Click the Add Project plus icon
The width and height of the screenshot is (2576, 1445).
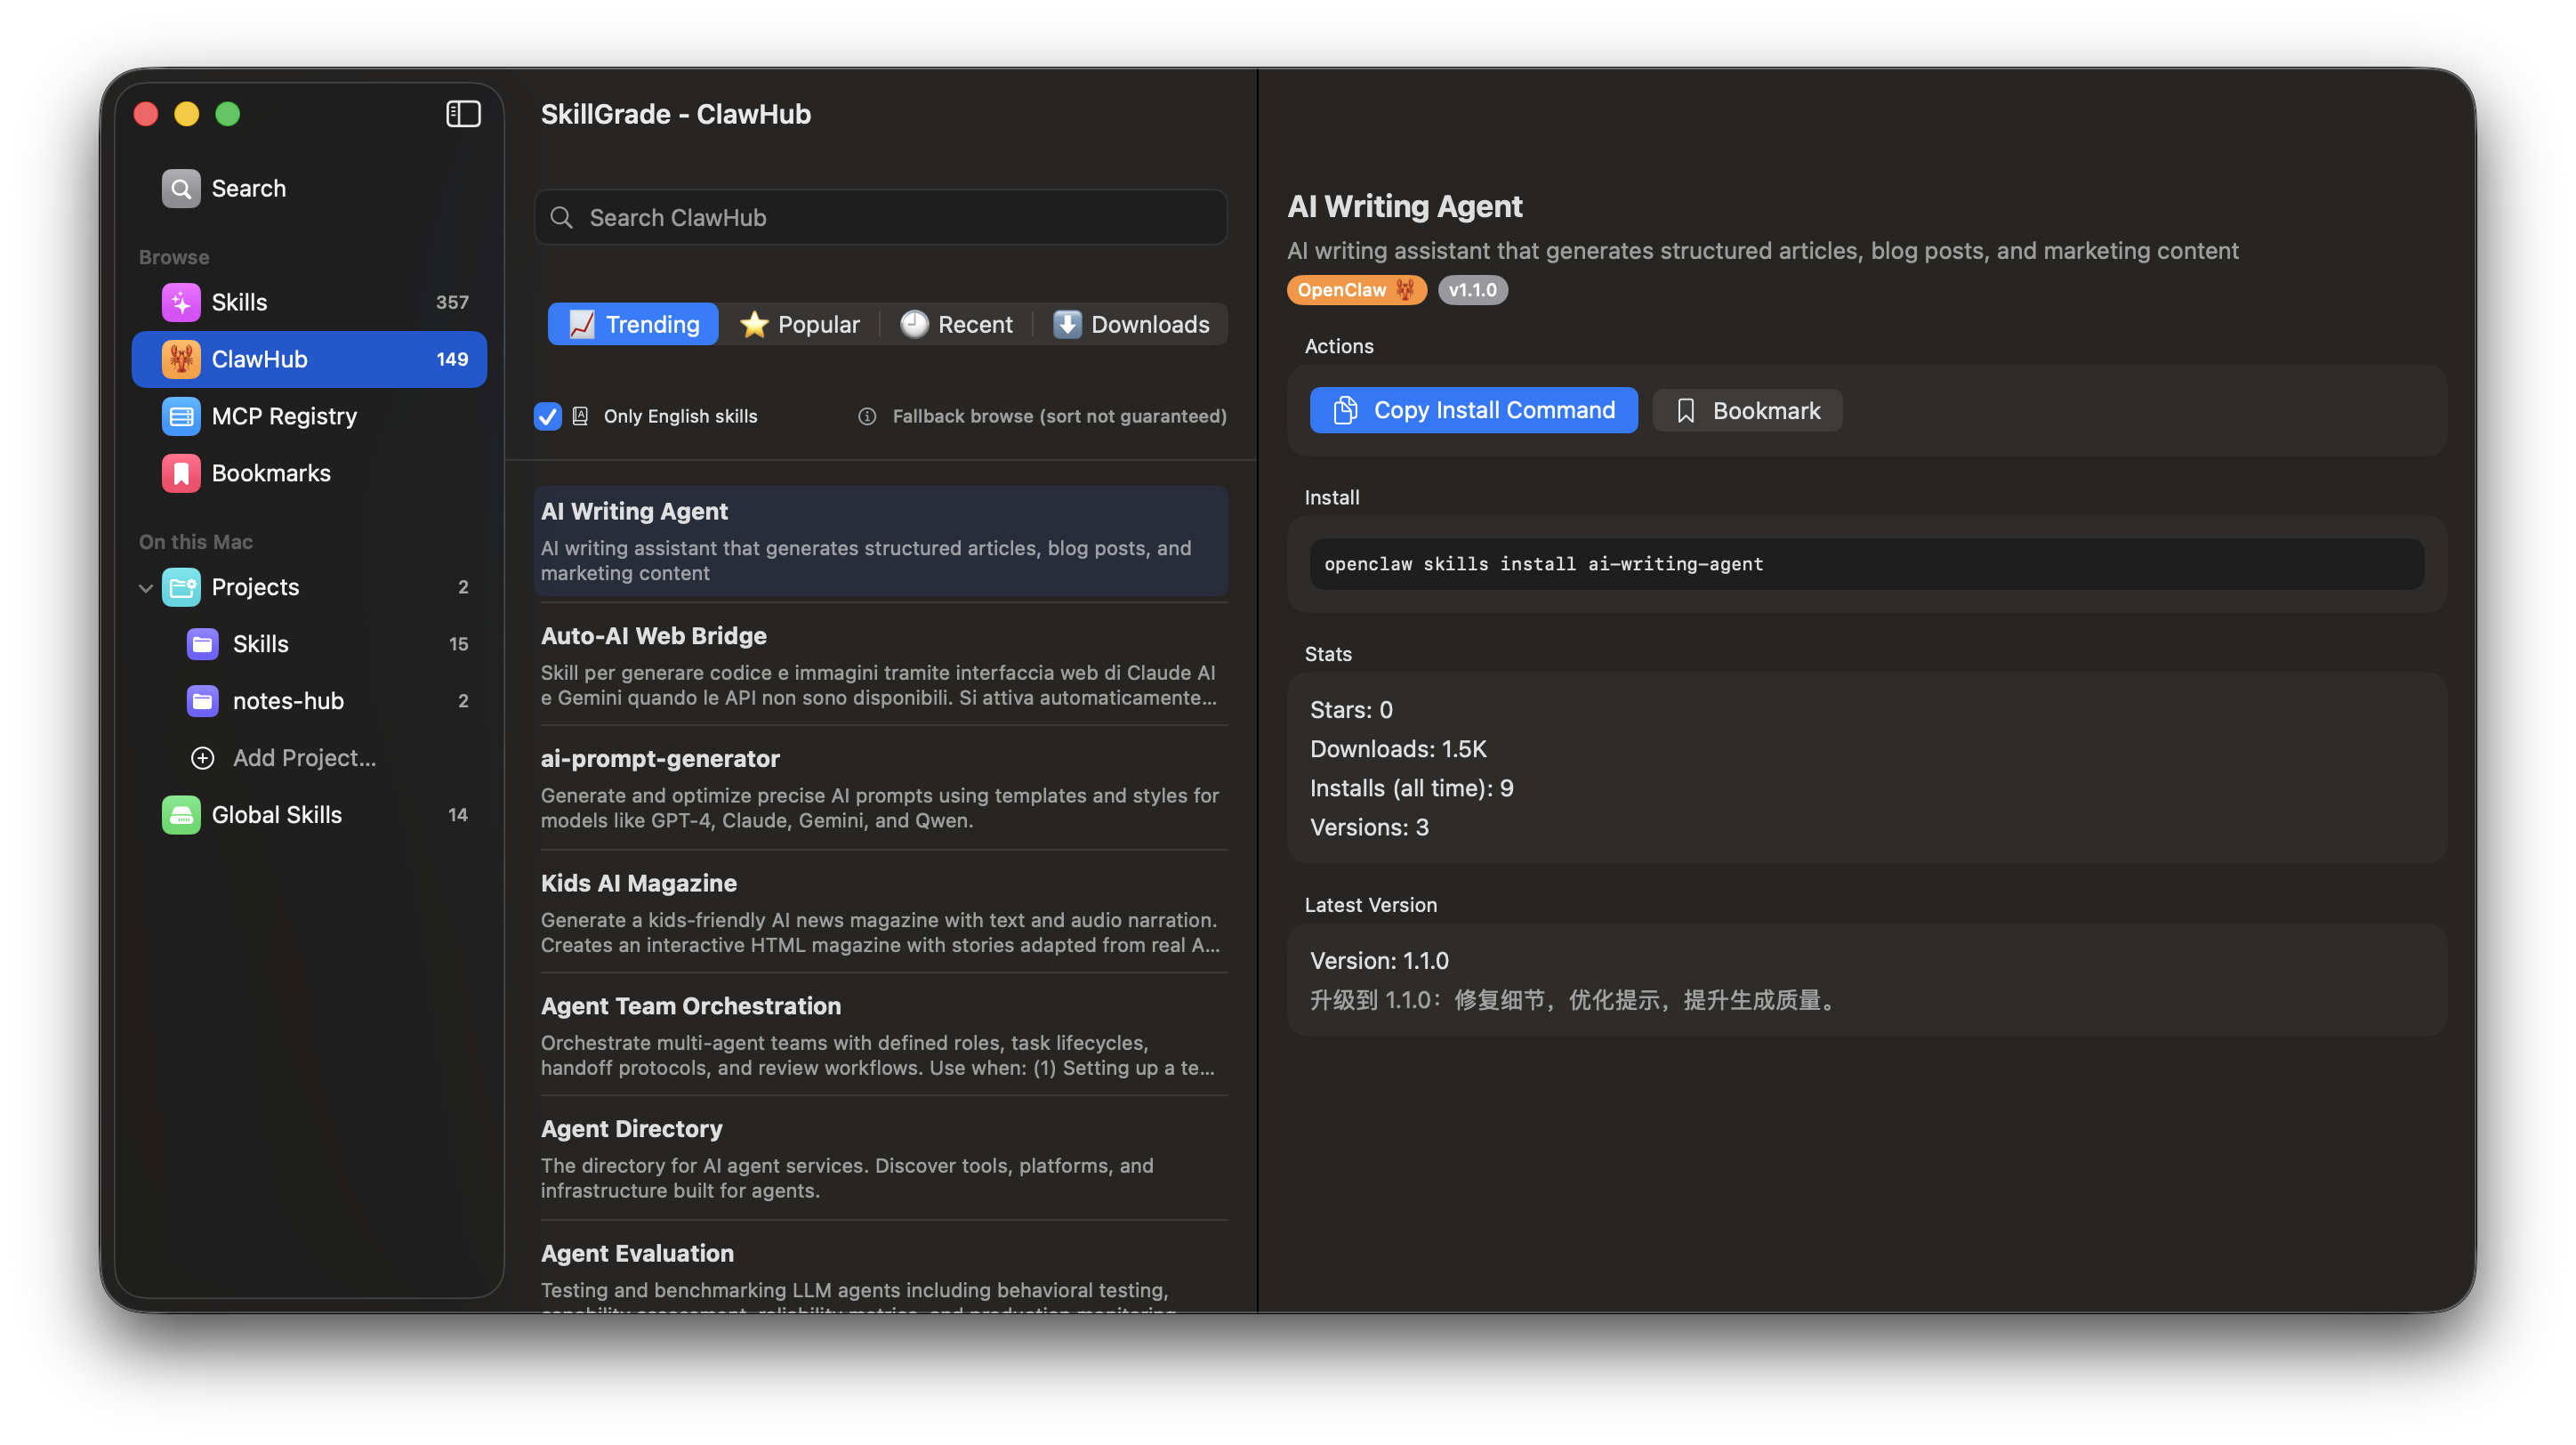203,758
